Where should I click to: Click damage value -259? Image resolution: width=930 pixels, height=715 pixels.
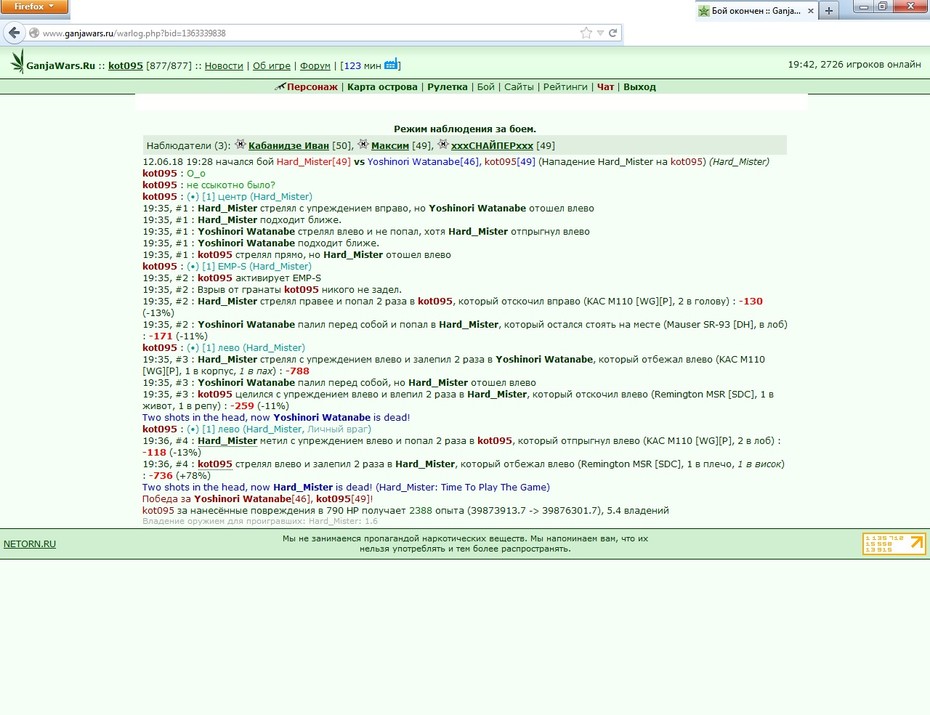coord(242,406)
